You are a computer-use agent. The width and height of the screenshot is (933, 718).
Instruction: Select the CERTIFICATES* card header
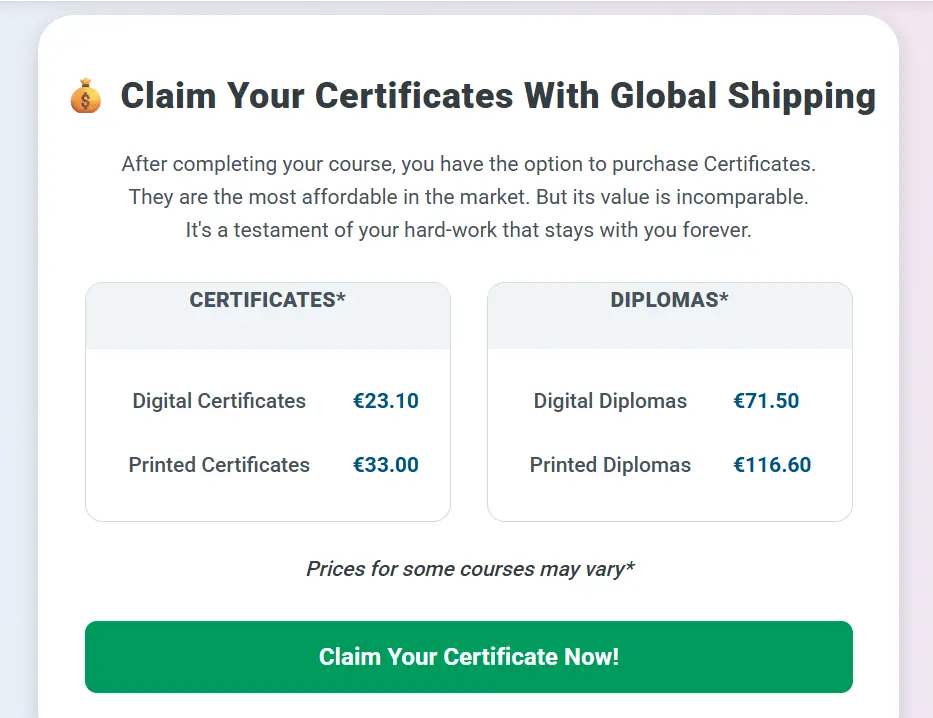[267, 300]
